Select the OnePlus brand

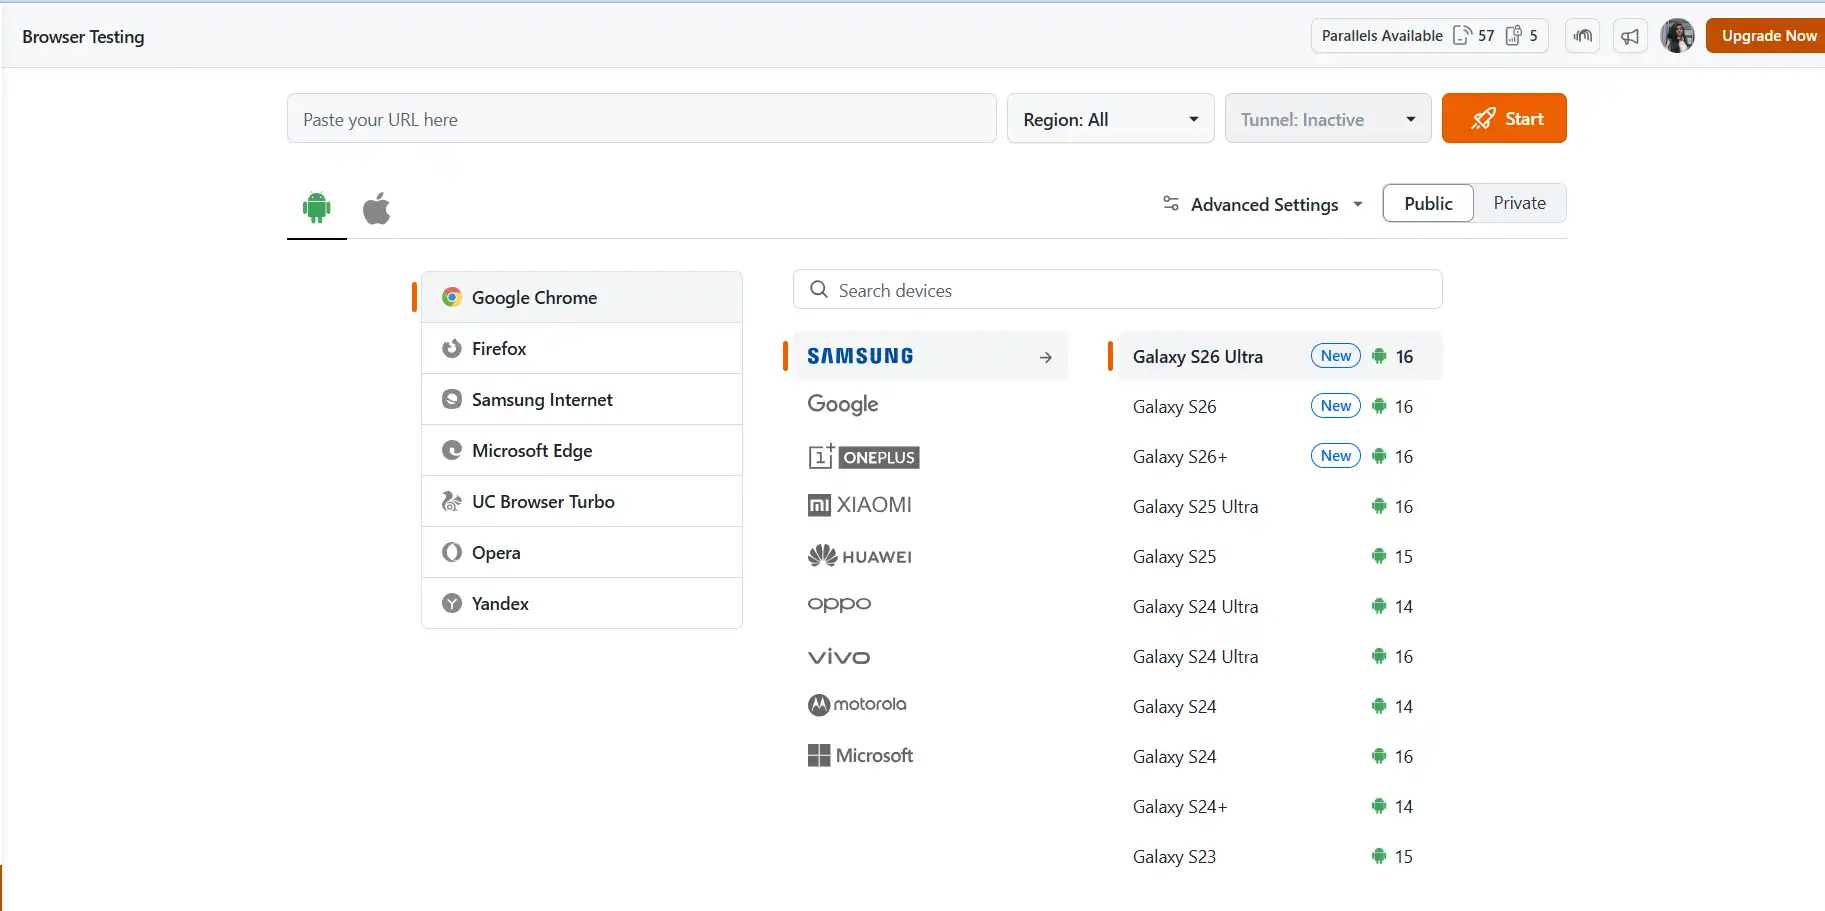pyautogui.click(x=863, y=456)
